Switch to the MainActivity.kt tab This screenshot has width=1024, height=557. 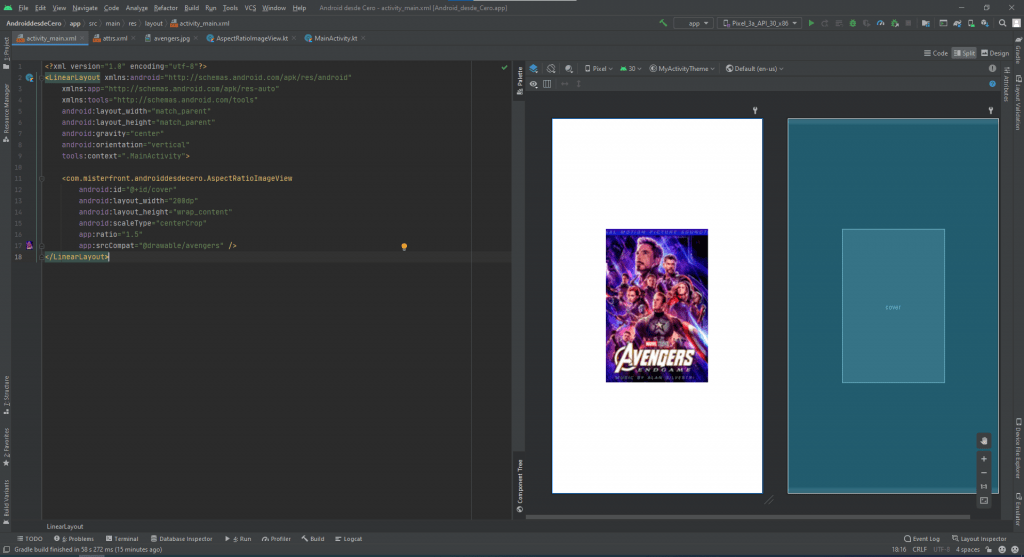click(x=335, y=39)
